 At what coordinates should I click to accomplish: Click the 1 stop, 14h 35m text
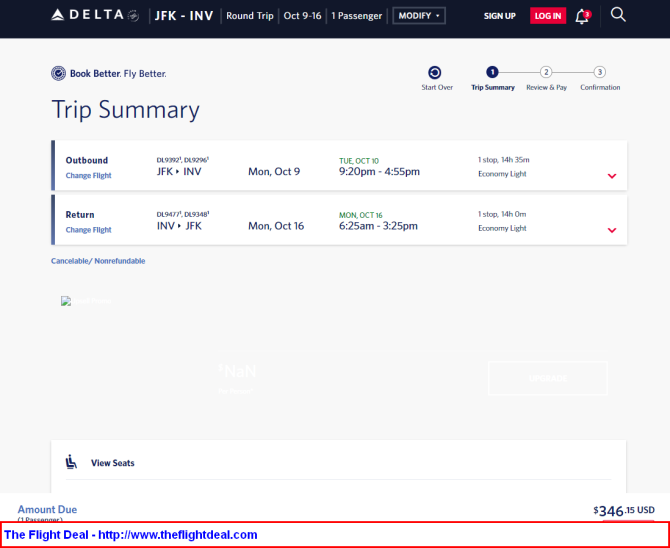tap(503, 160)
